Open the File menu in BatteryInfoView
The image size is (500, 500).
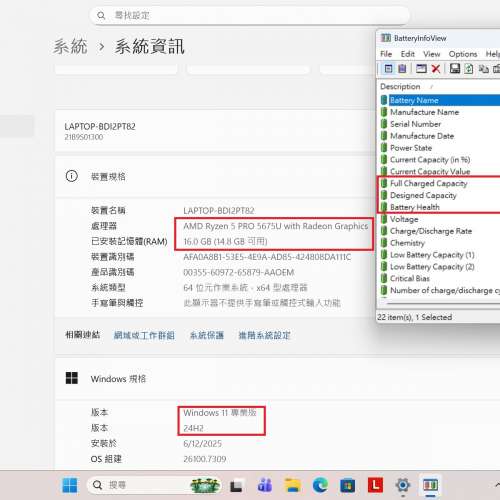(x=386, y=54)
